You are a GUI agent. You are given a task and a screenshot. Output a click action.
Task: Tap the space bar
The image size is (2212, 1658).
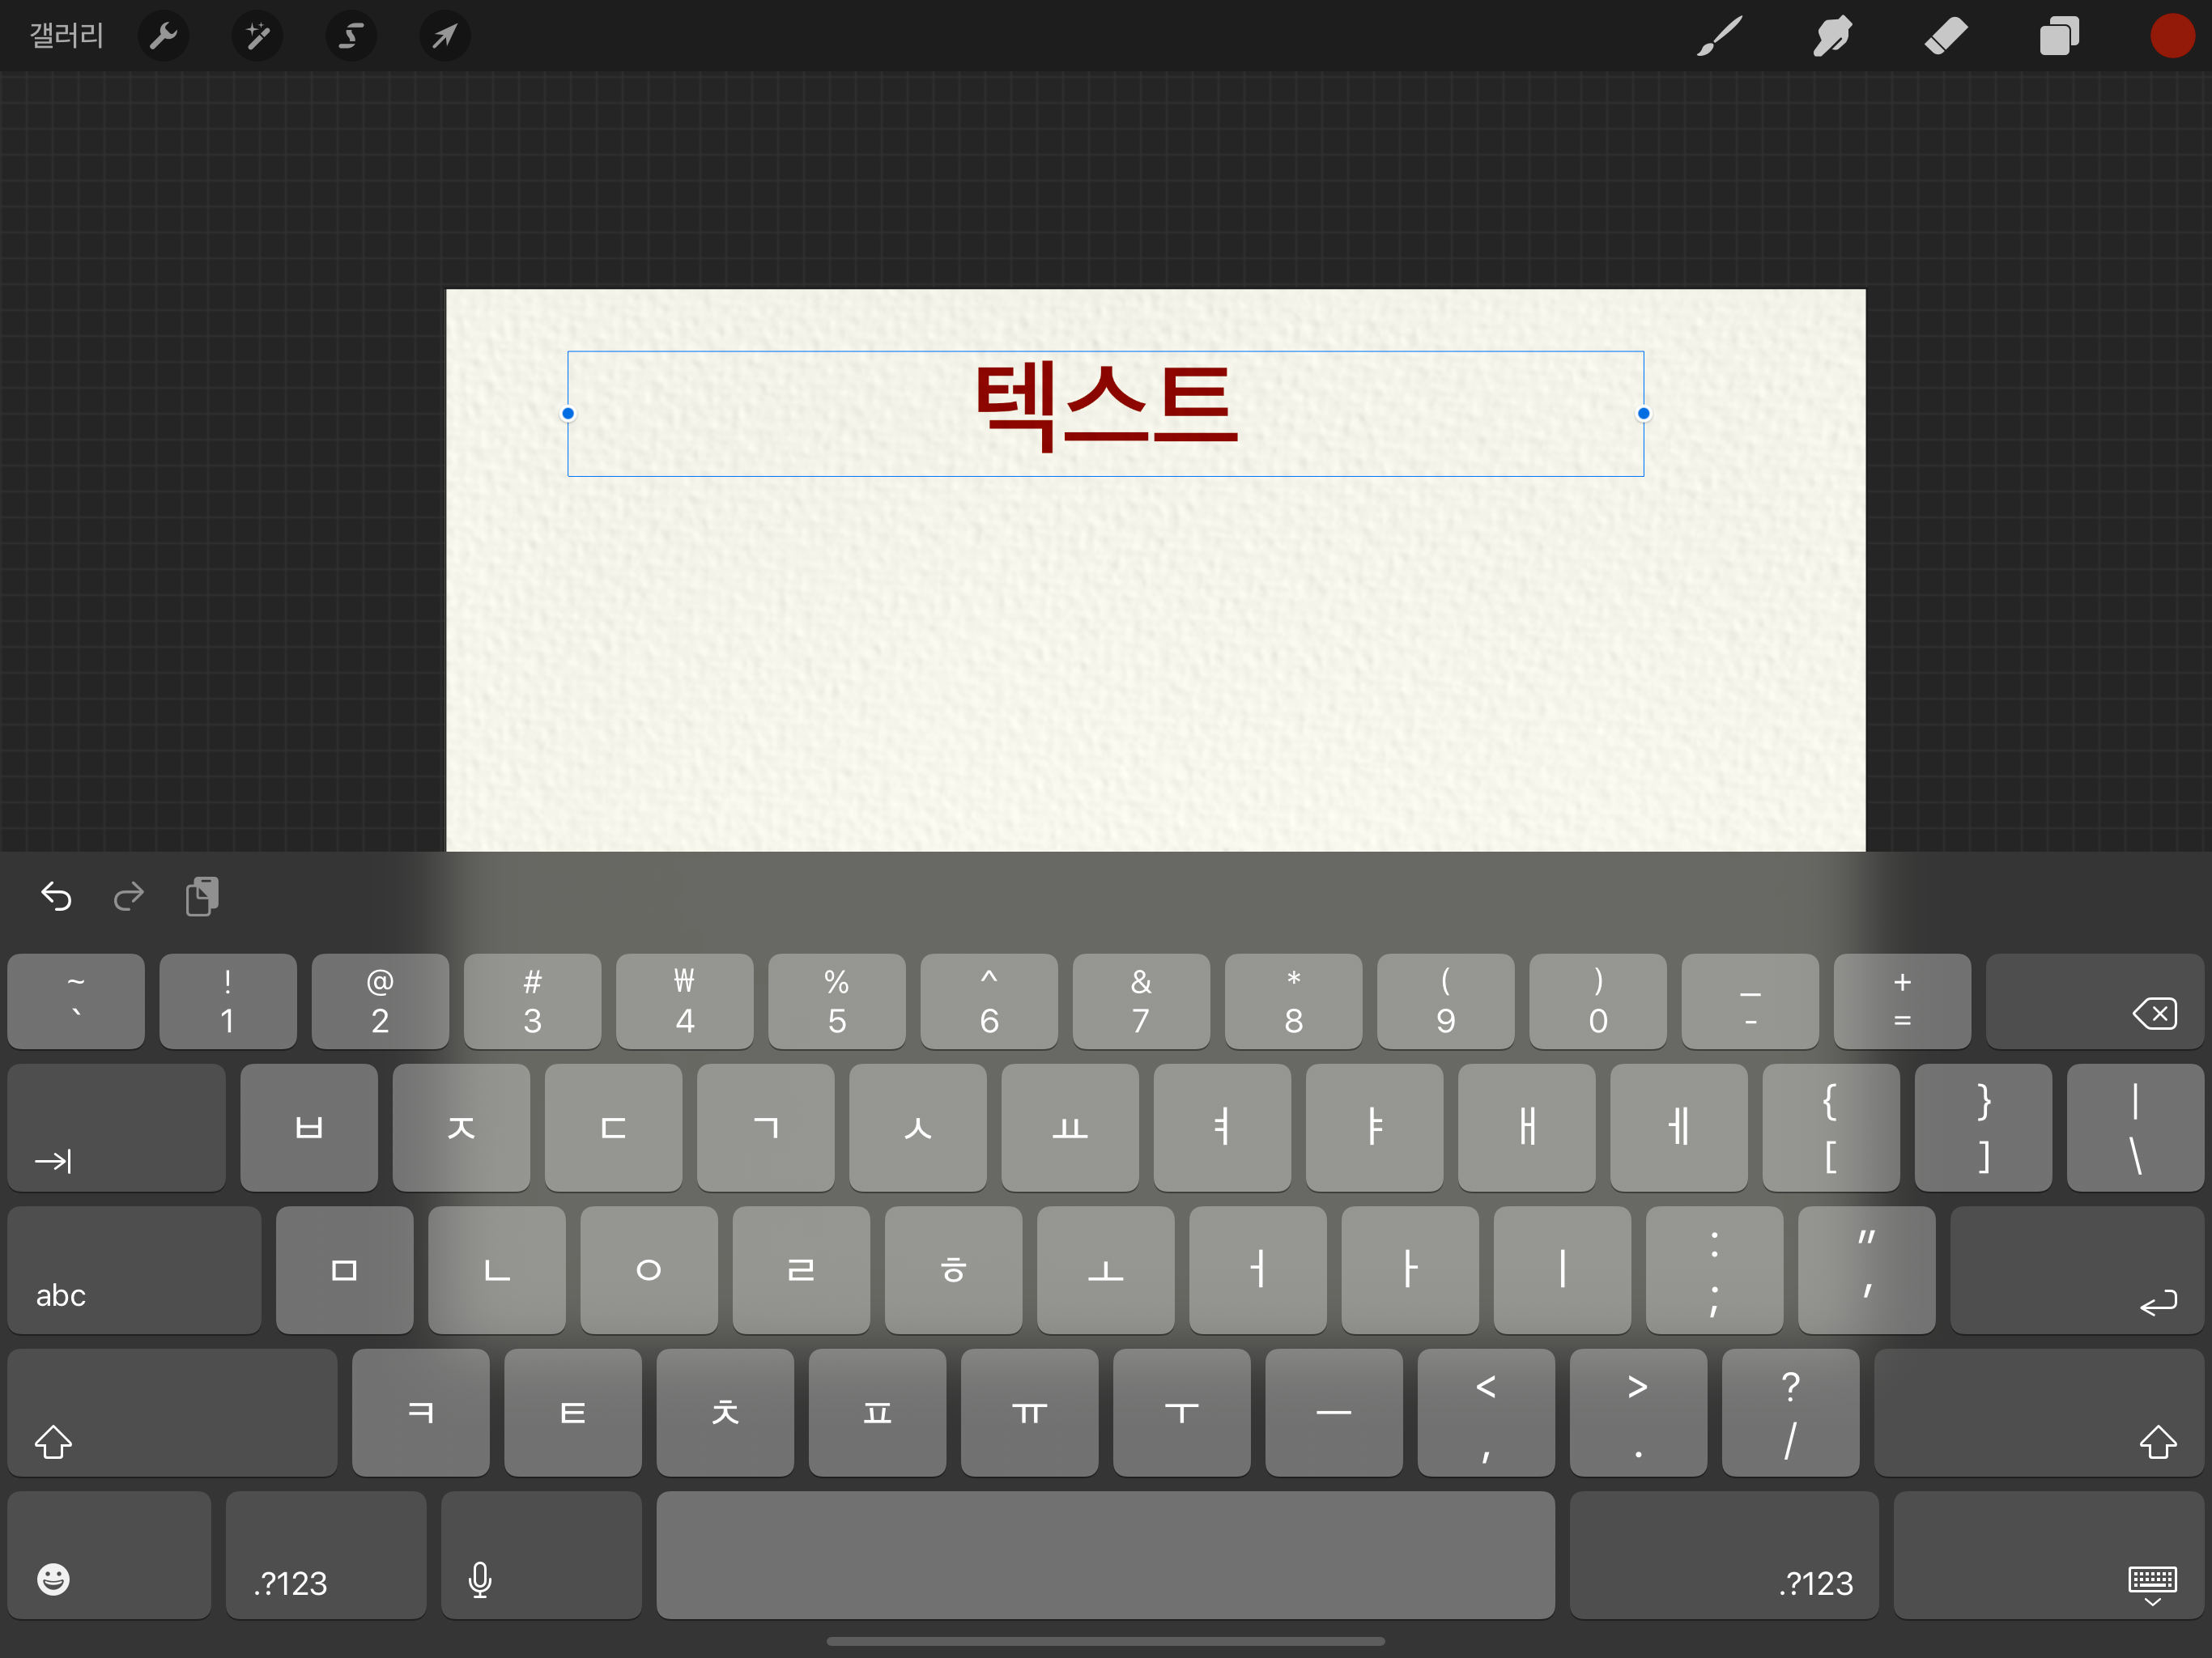point(1106,1555)
